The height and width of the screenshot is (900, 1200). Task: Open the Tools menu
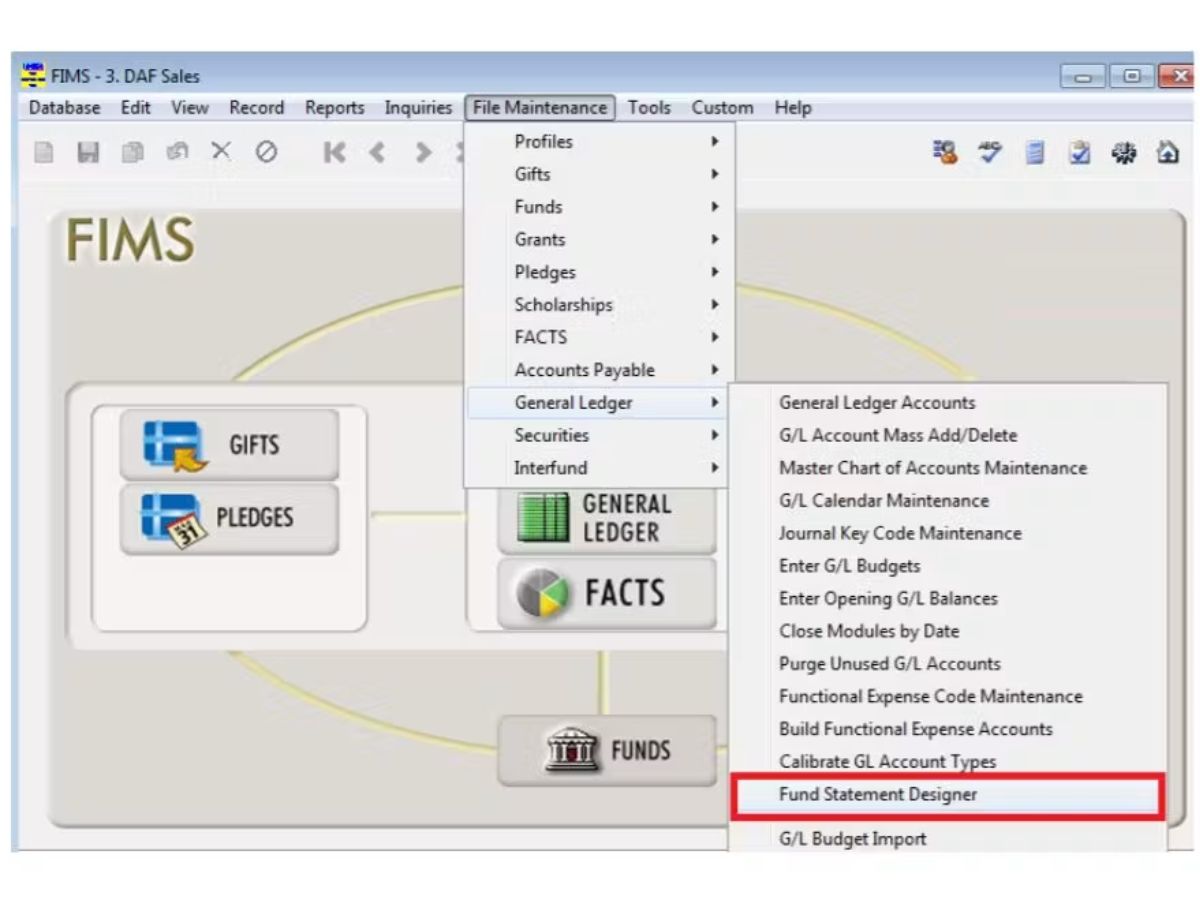coord(649,107)
